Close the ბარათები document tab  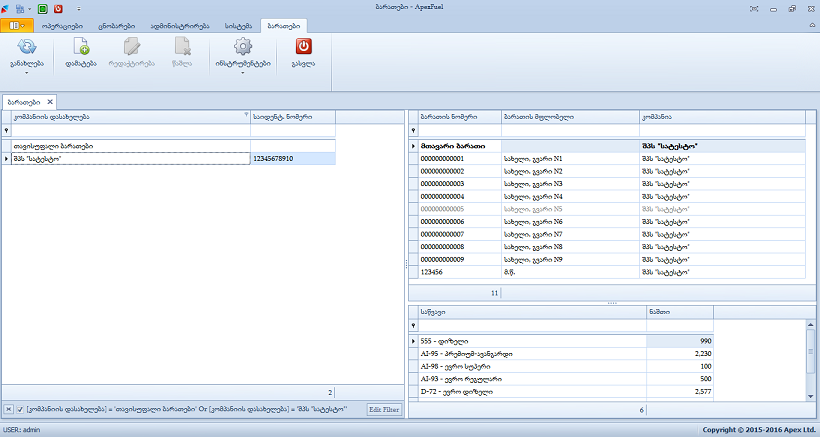click(x=50, y=102)
